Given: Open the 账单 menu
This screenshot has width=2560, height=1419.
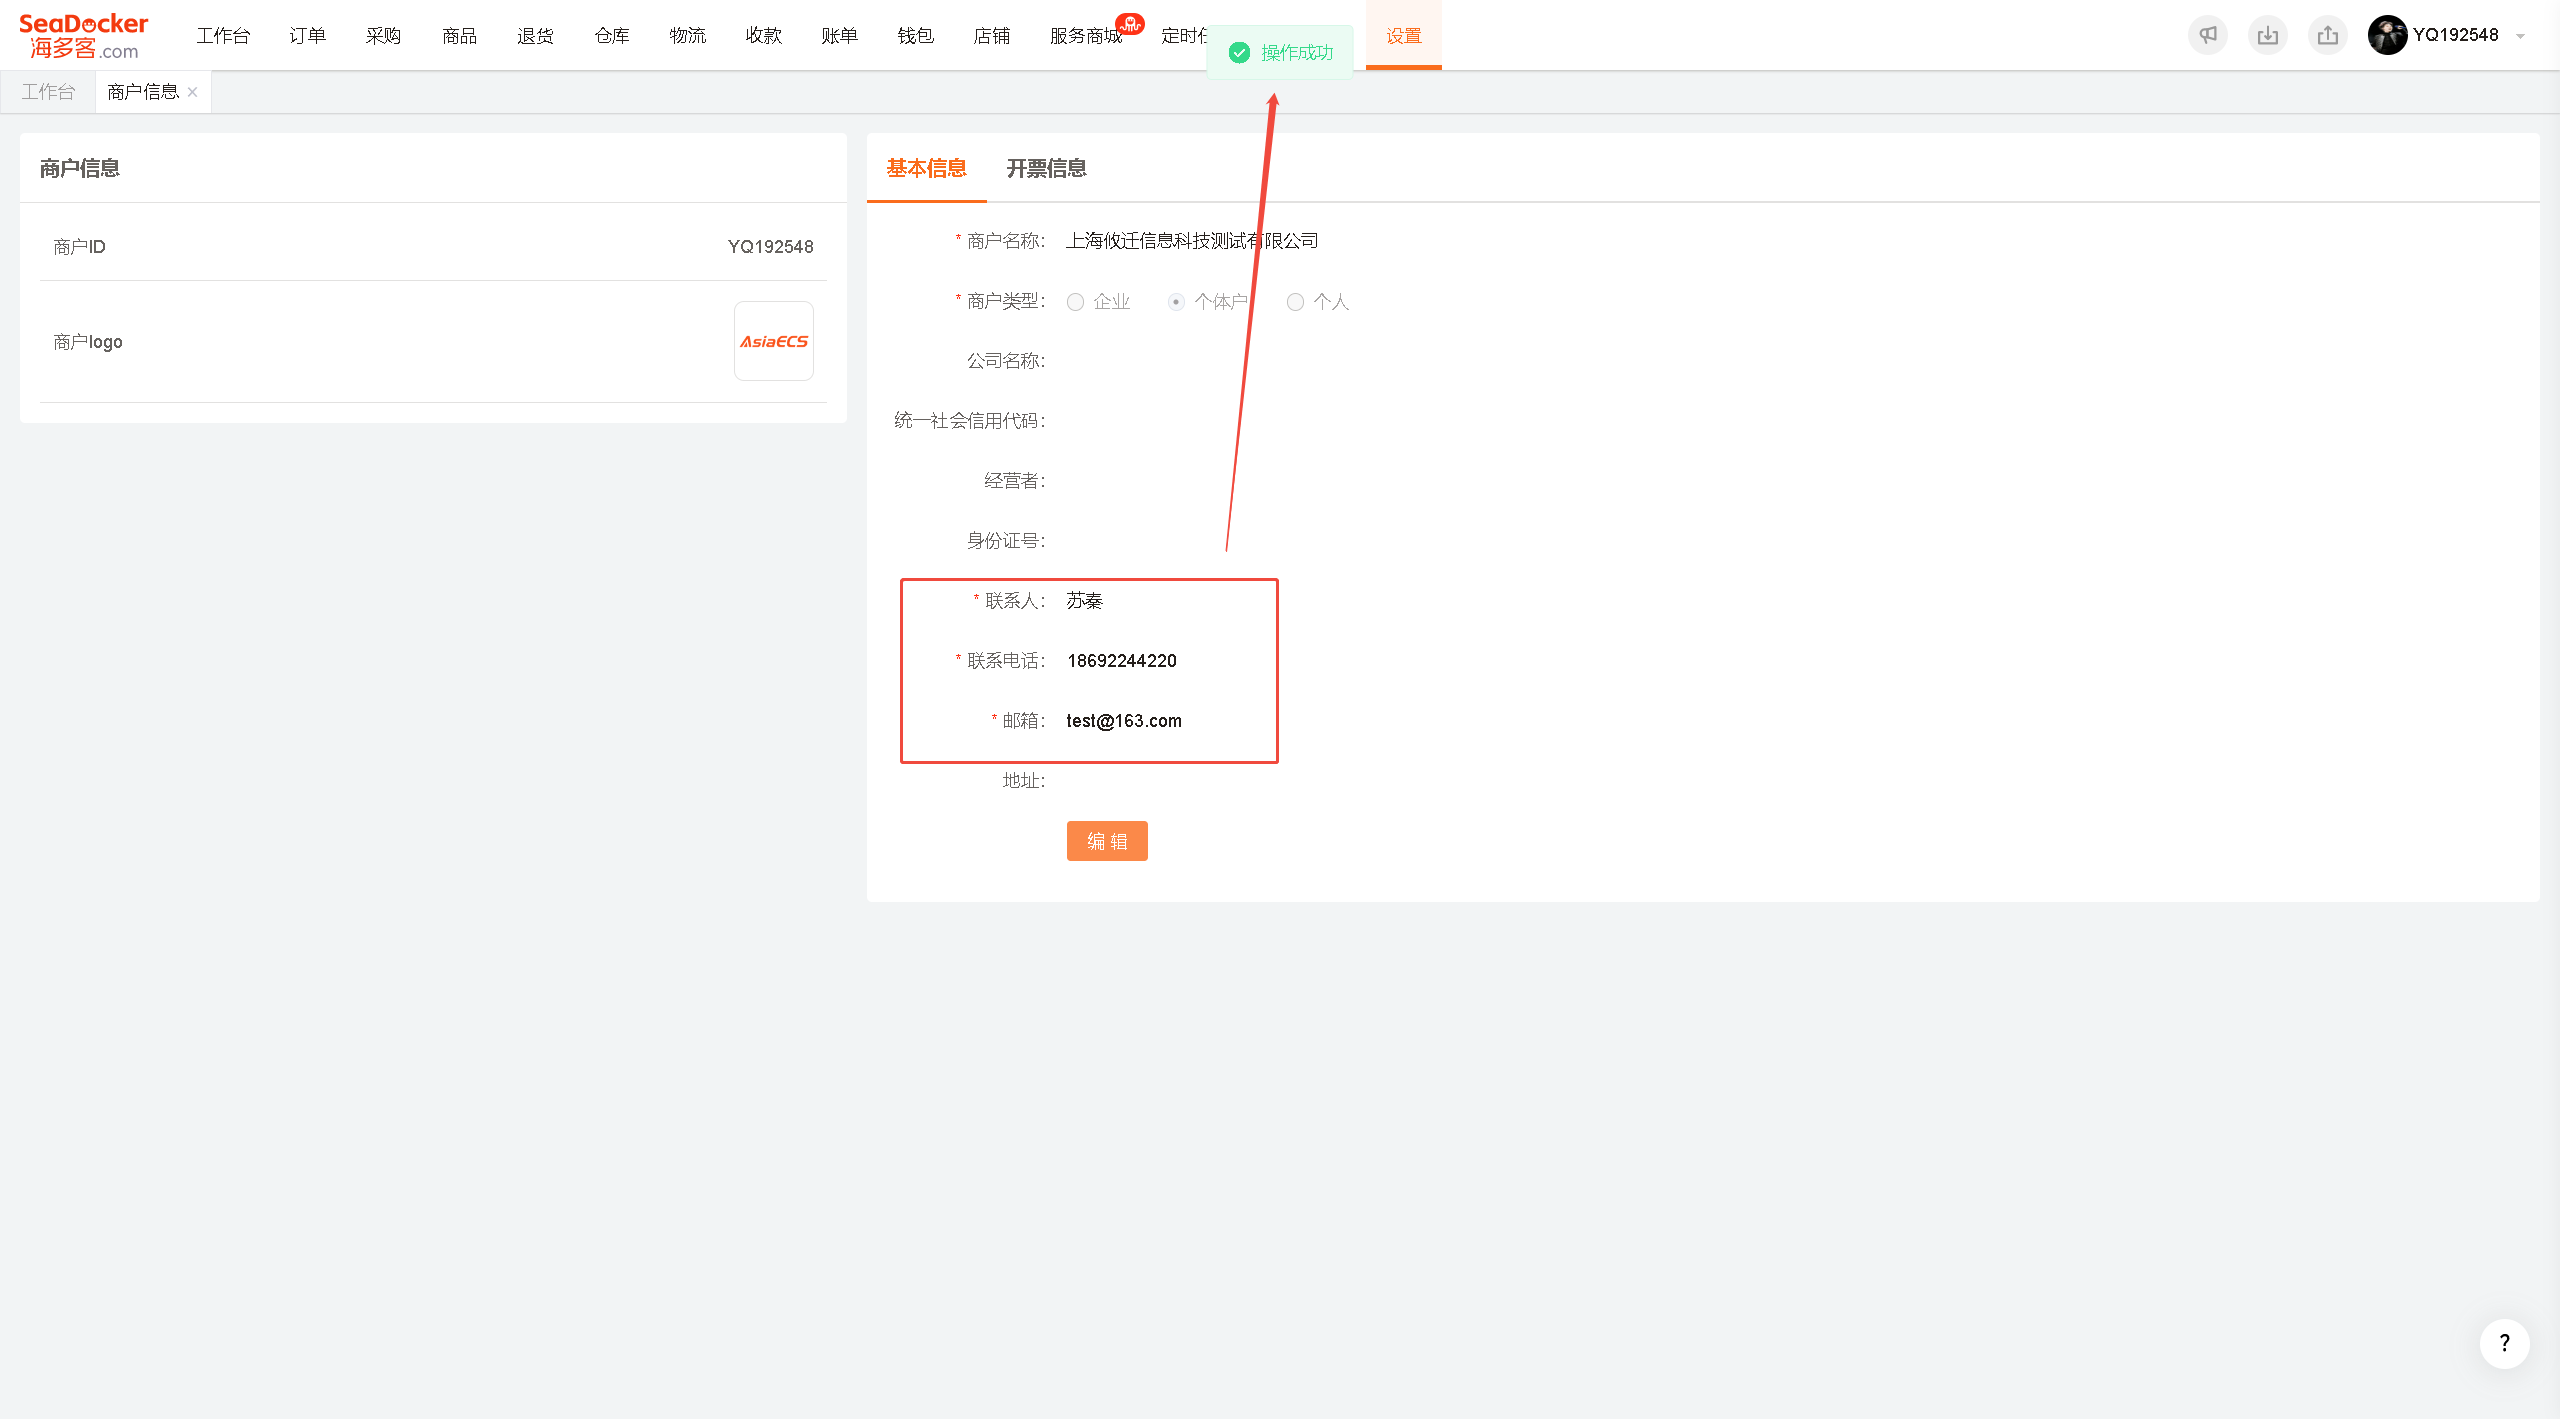Looking at the screenshot, I should click(x=839, y=36).
